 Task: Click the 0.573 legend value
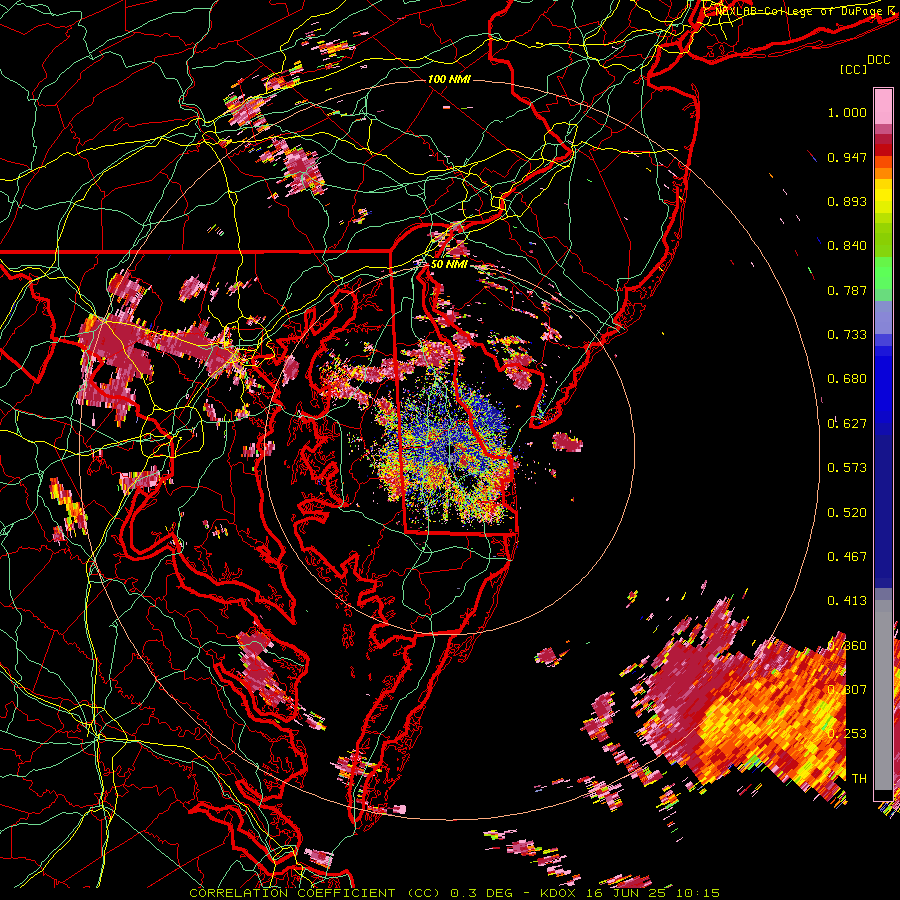click(847, 468)
